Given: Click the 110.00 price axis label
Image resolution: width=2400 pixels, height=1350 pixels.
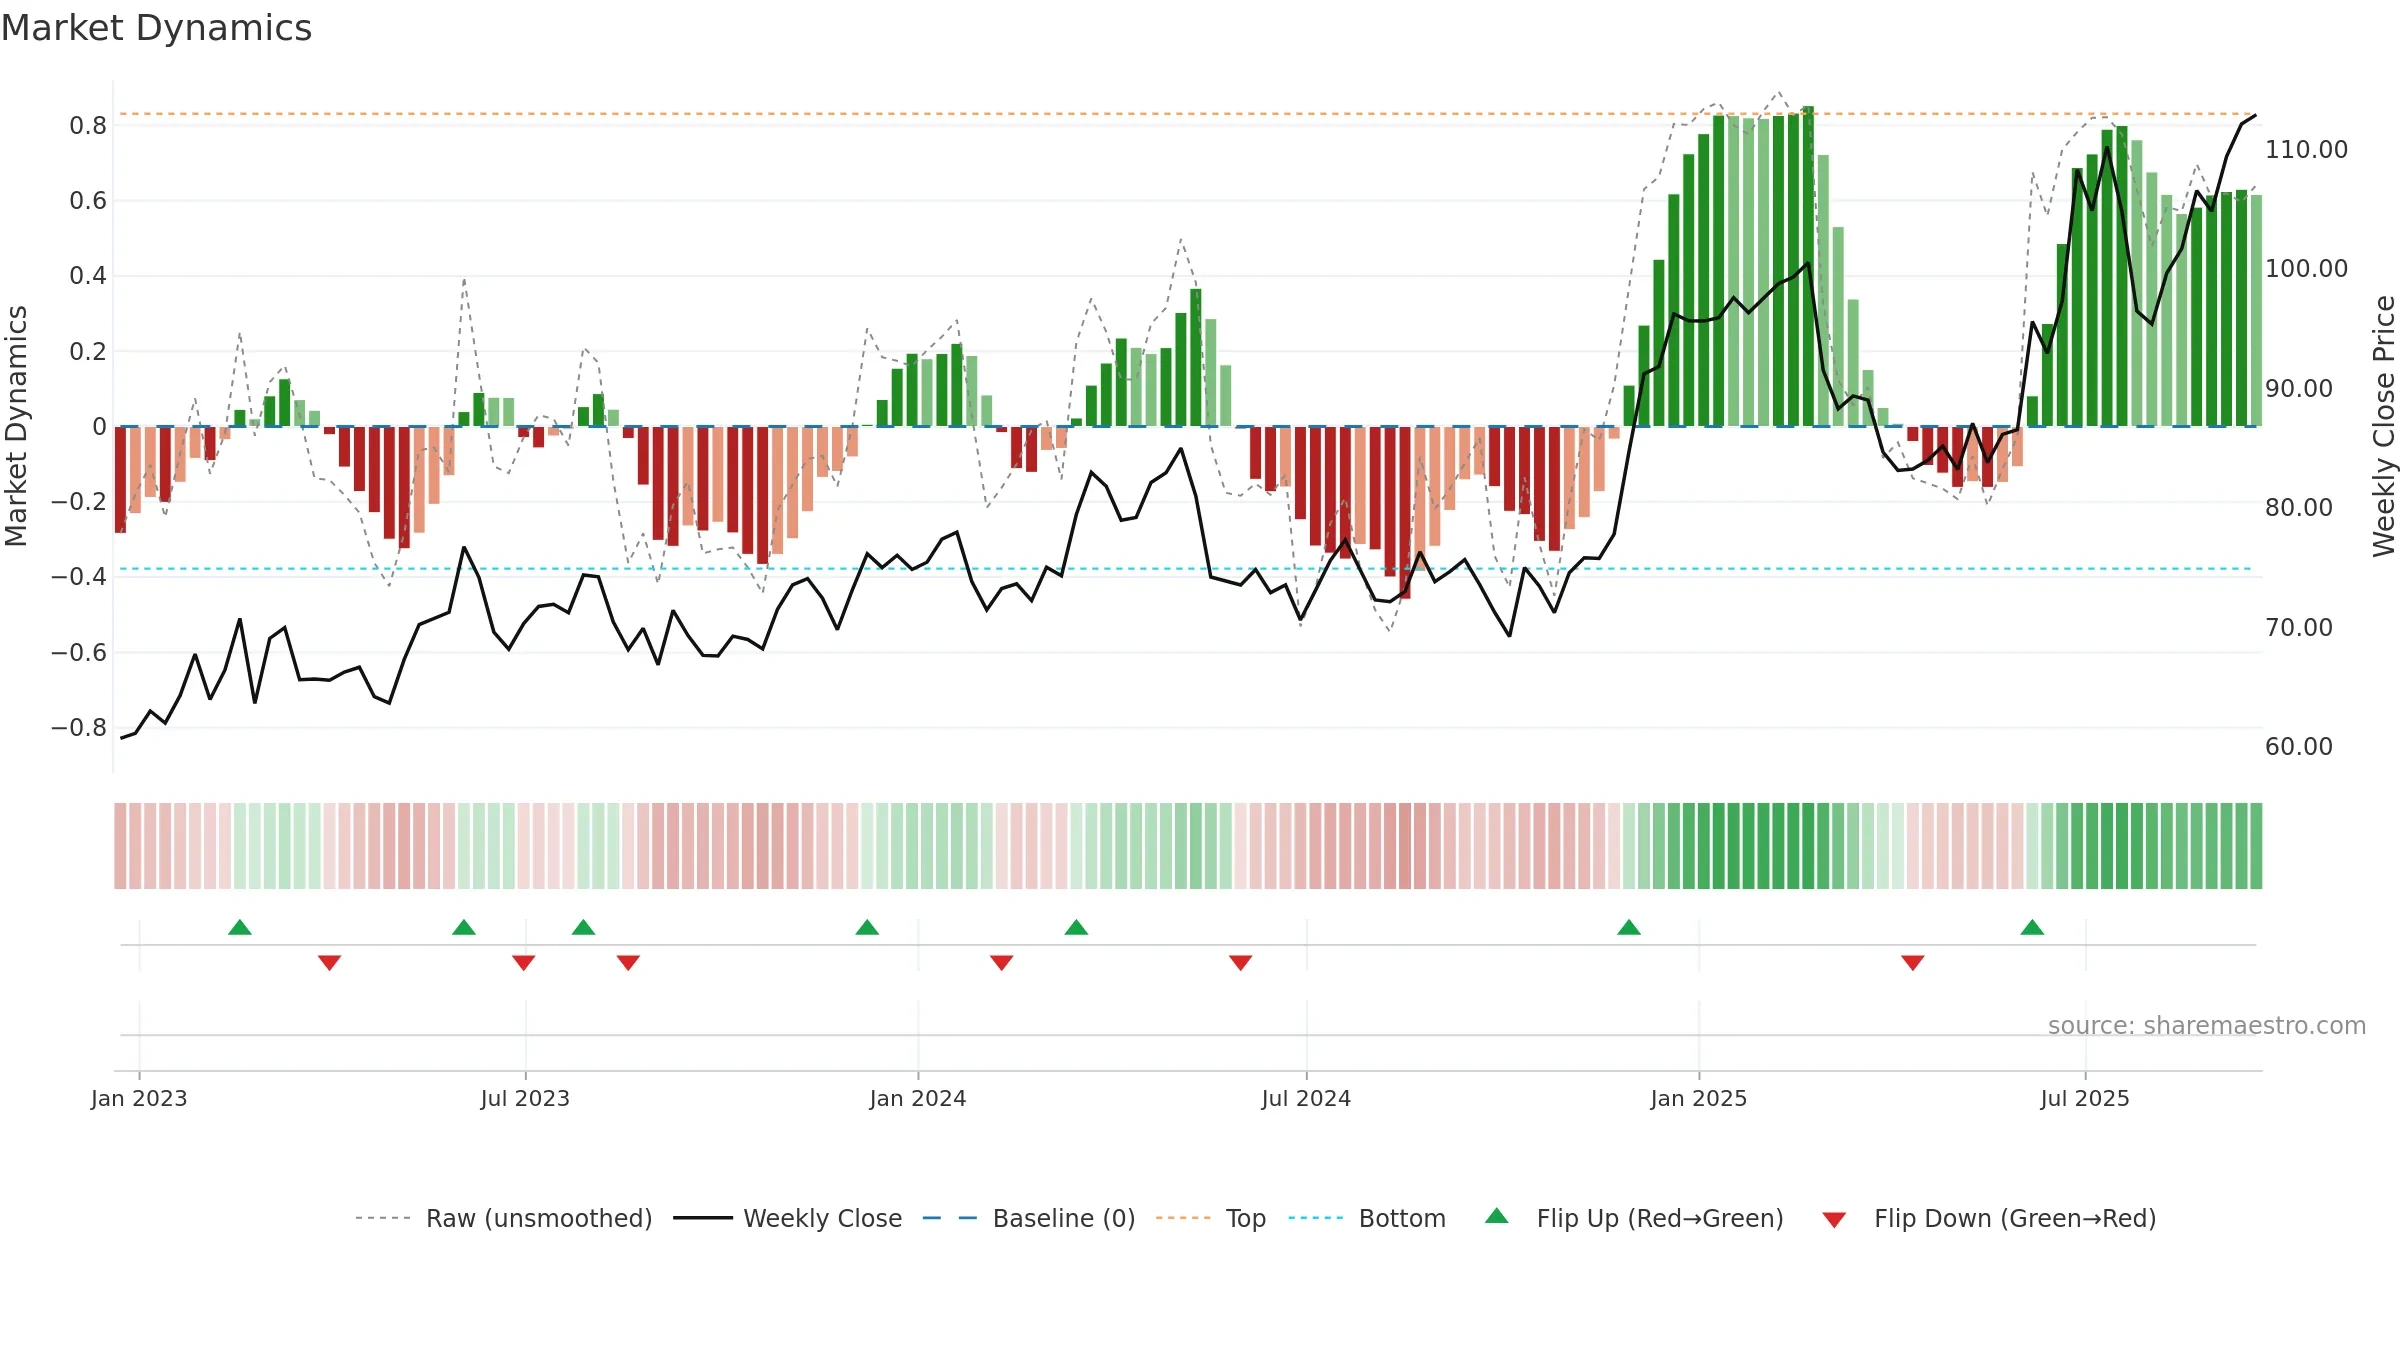Looking at the screenshot, I should [2306, 150].
